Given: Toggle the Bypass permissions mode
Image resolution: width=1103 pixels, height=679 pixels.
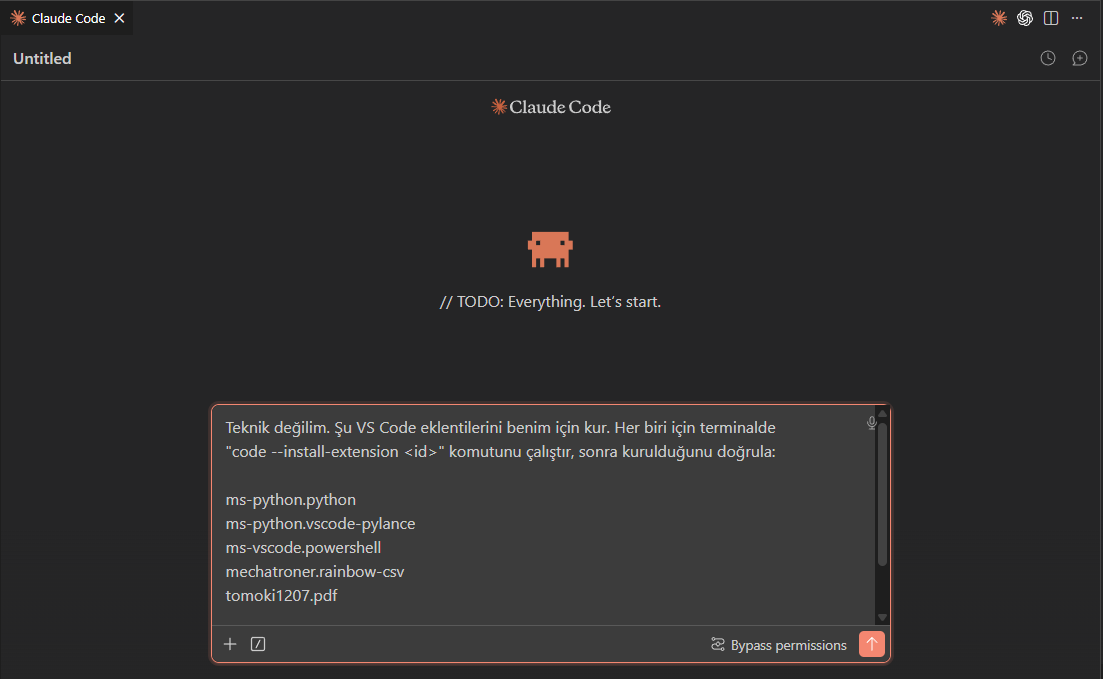Looking at the screenshot, I should 779,645.
